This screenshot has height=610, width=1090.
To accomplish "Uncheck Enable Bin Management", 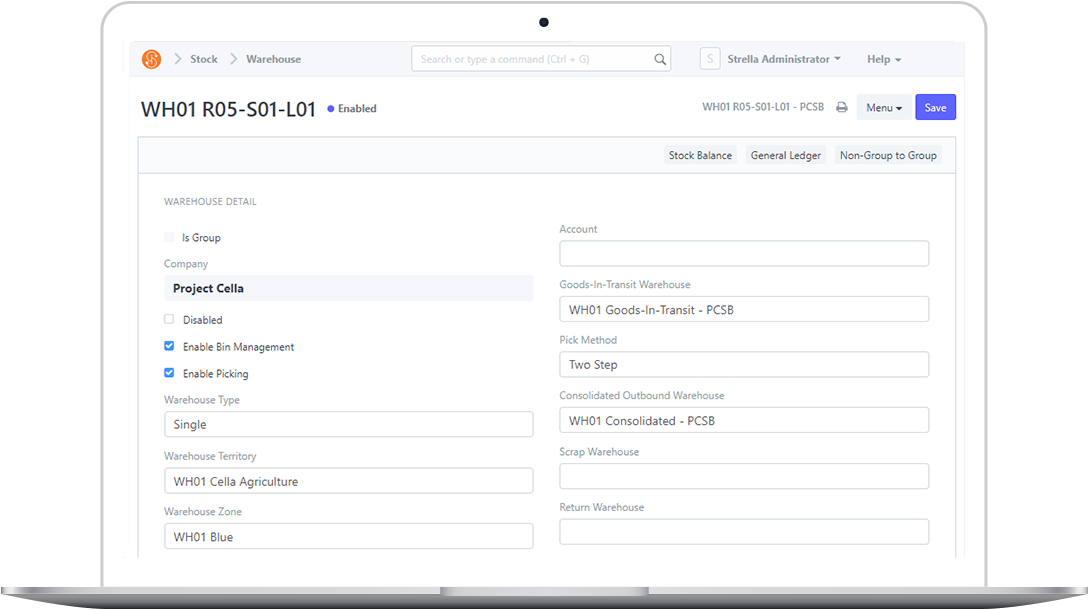I will [168, 346].
